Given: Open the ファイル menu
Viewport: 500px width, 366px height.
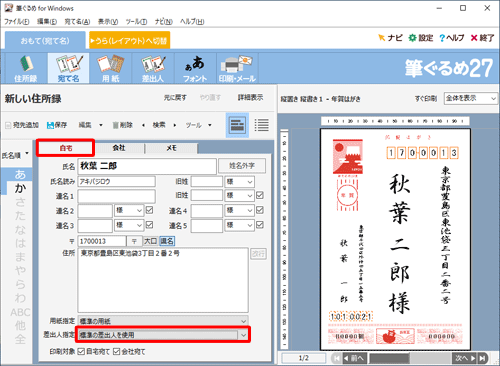Looking at the screenshot, I should (17, 21).
